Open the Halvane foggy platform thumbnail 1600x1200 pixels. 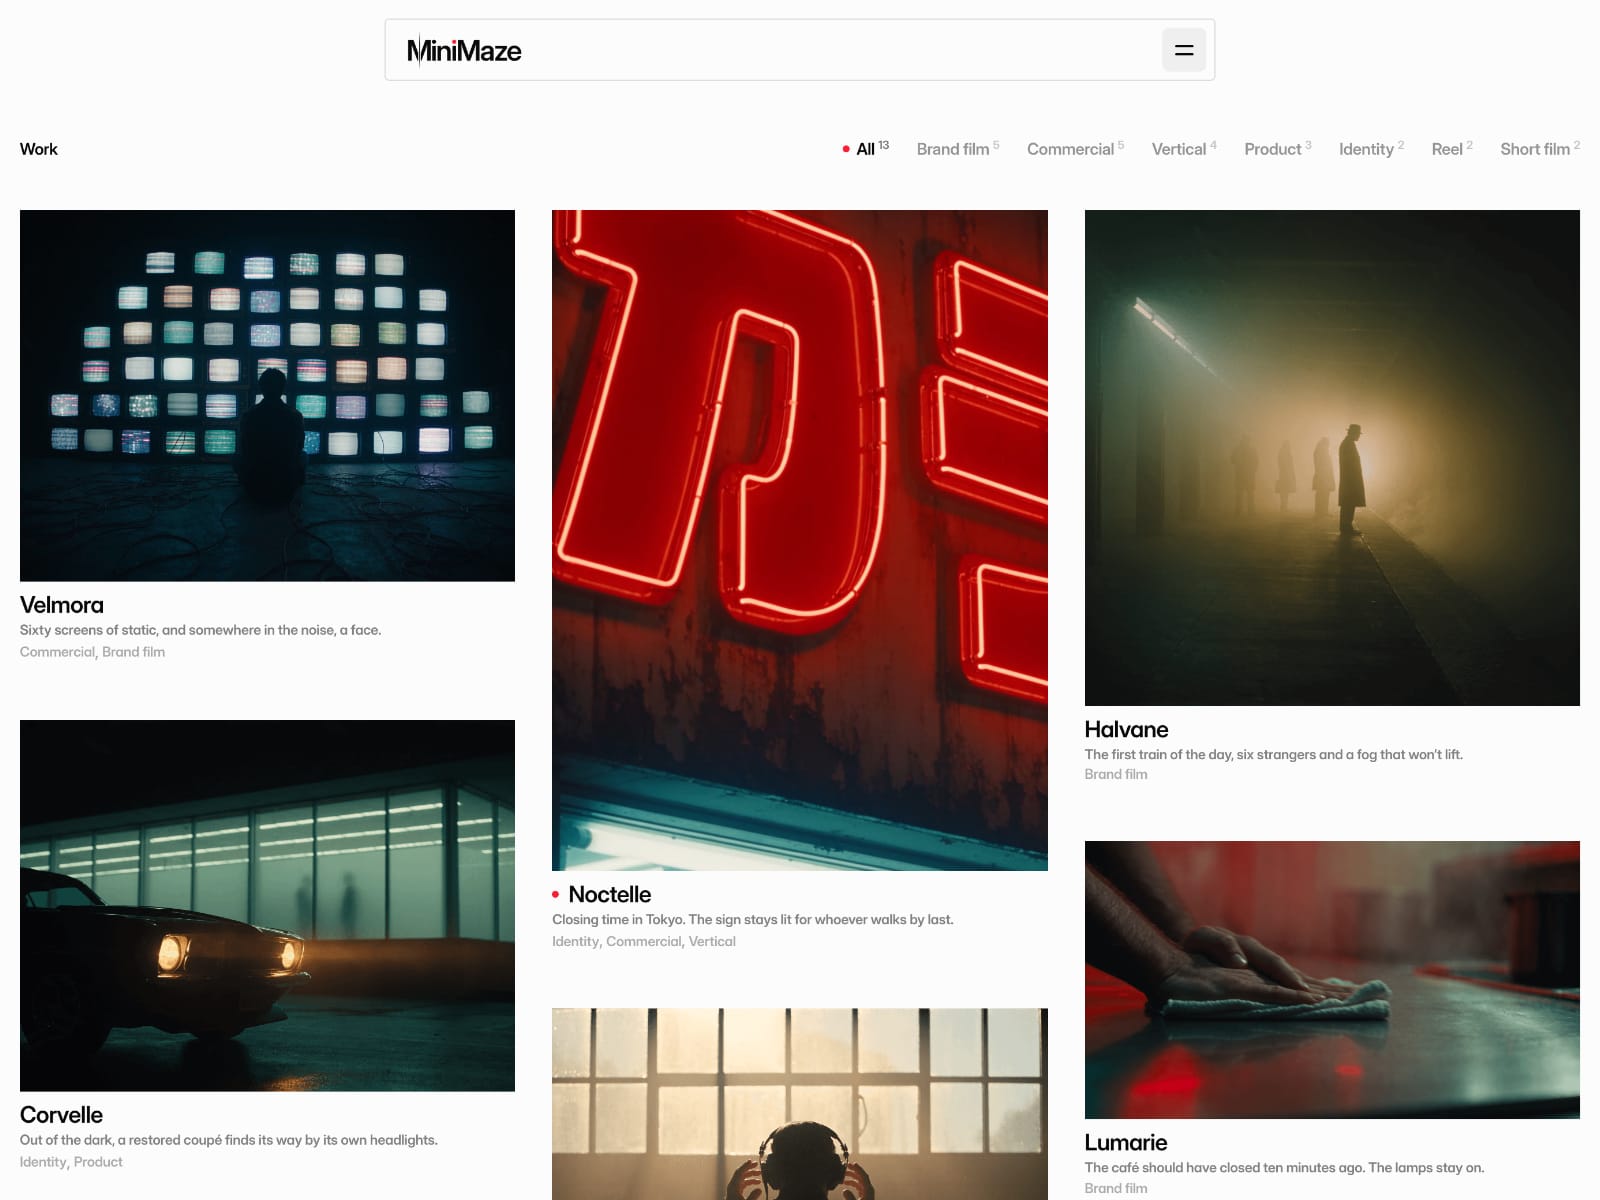coord(1332,458)
